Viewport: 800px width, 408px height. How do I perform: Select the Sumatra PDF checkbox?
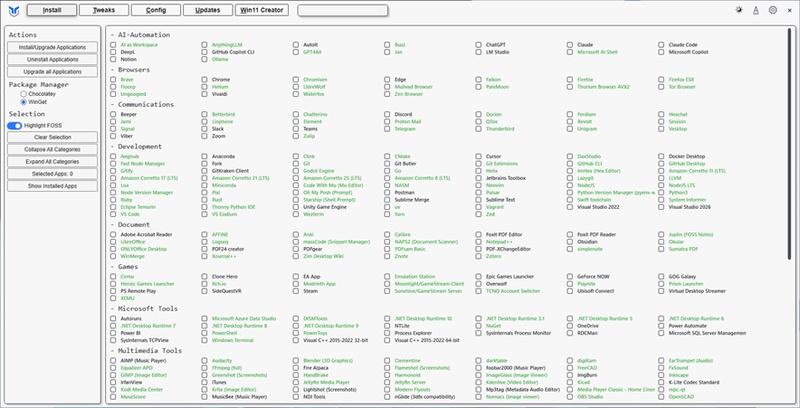point(661,249)
